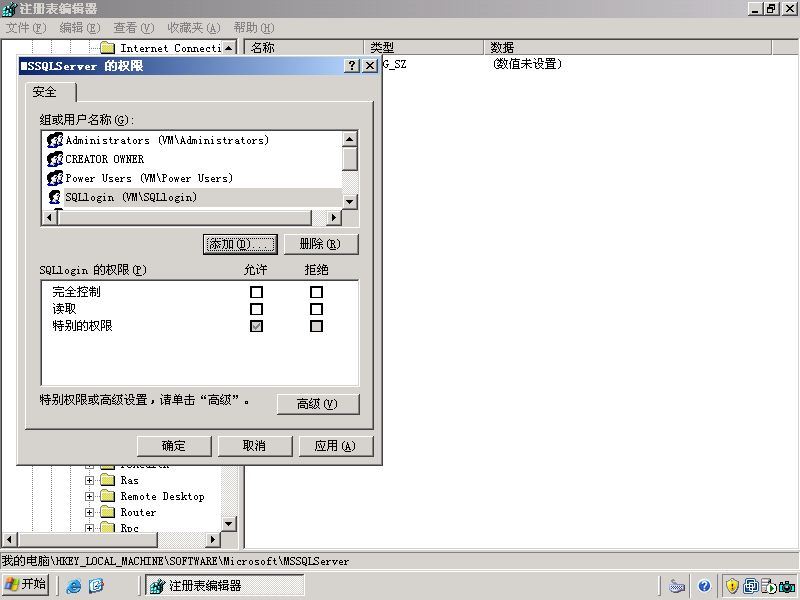
Task: Click the camera icon in system tray
Action: coord(787,587)
